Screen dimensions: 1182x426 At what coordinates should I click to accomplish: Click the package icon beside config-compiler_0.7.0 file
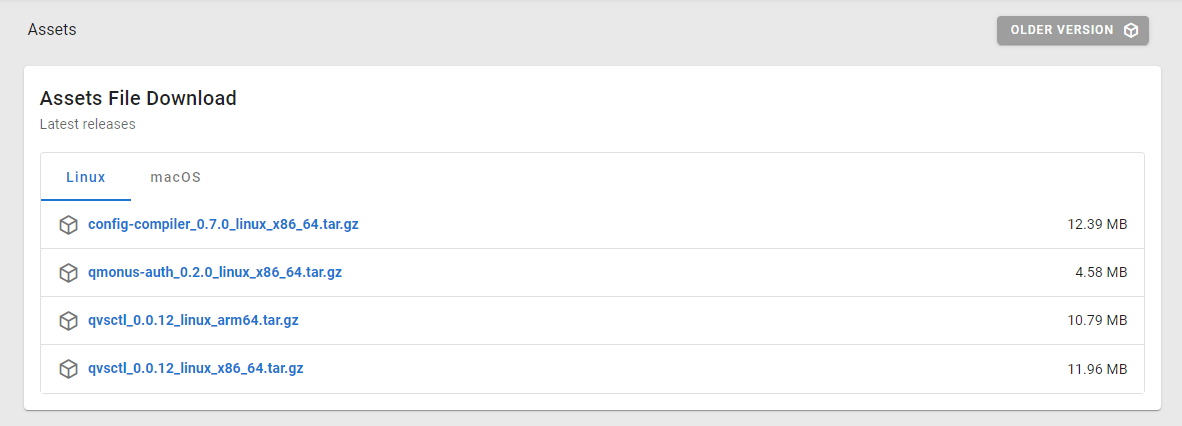point(68,225)
